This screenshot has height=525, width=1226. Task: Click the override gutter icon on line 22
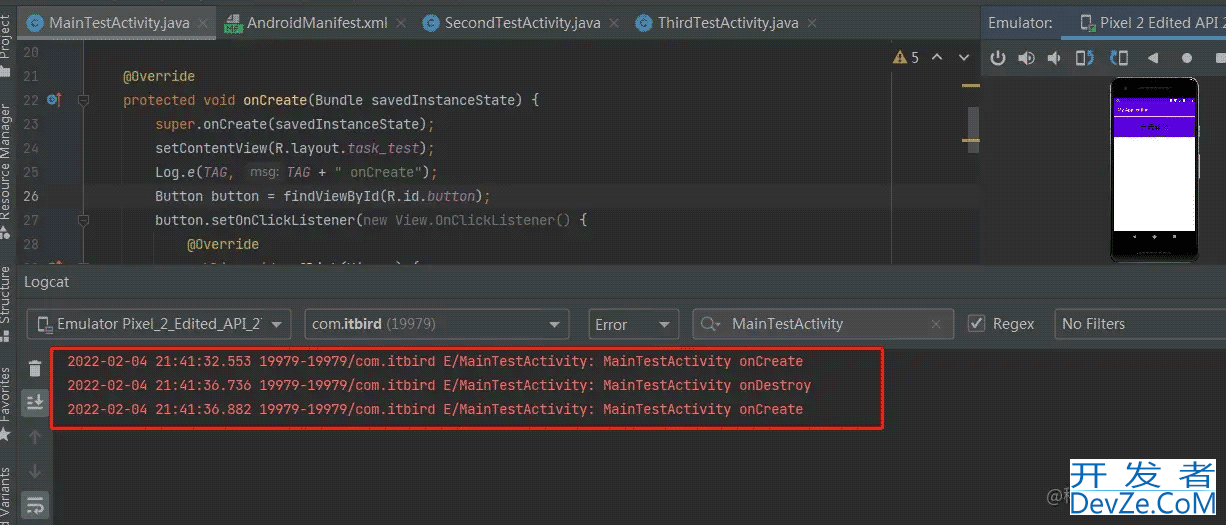[x=54, y=100]
